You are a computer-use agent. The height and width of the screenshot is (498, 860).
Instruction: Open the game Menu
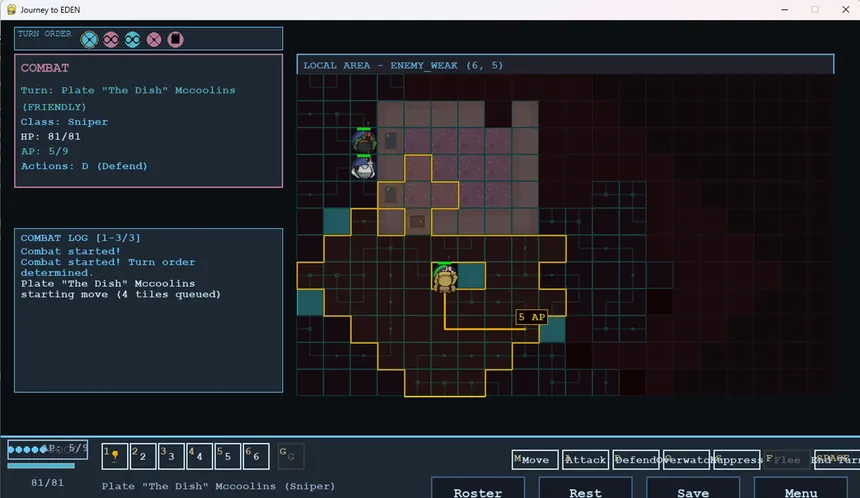[801, 489]
